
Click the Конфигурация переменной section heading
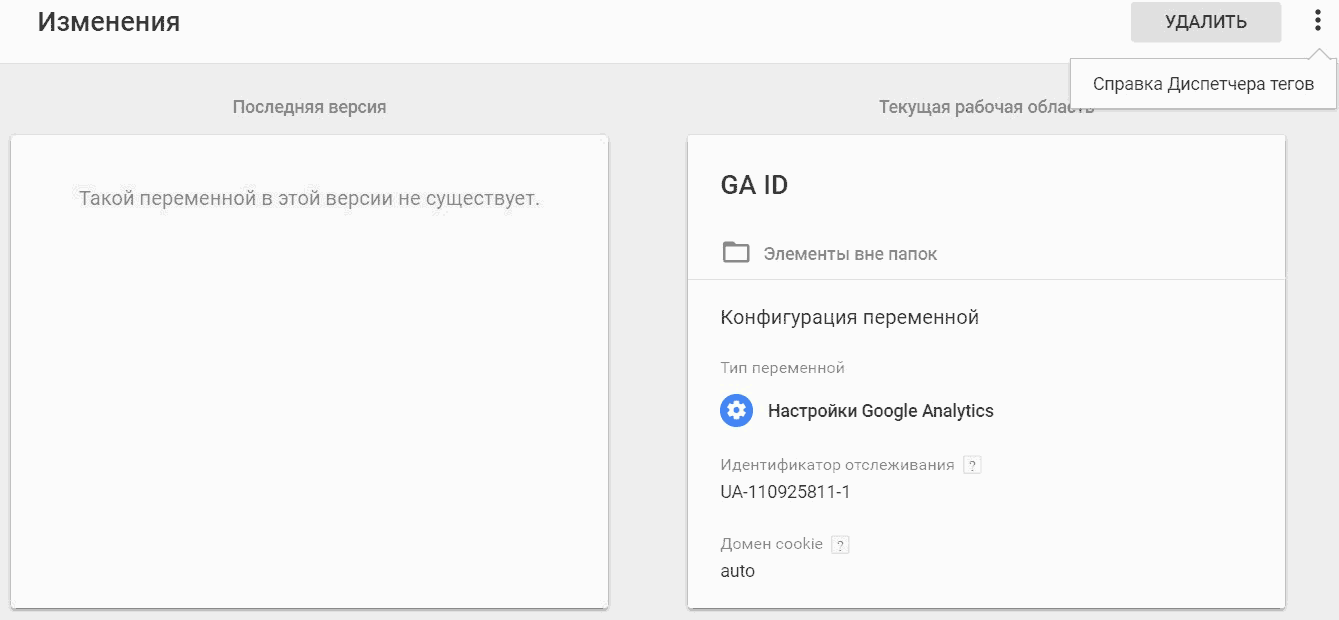click(850, 318)
